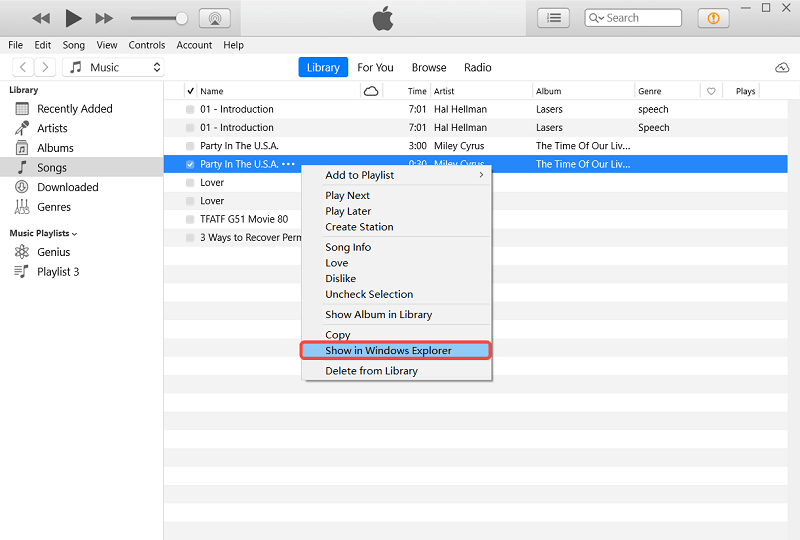The image size is (800, 540).
Task: Click the Play button
Action: point(73,18)
